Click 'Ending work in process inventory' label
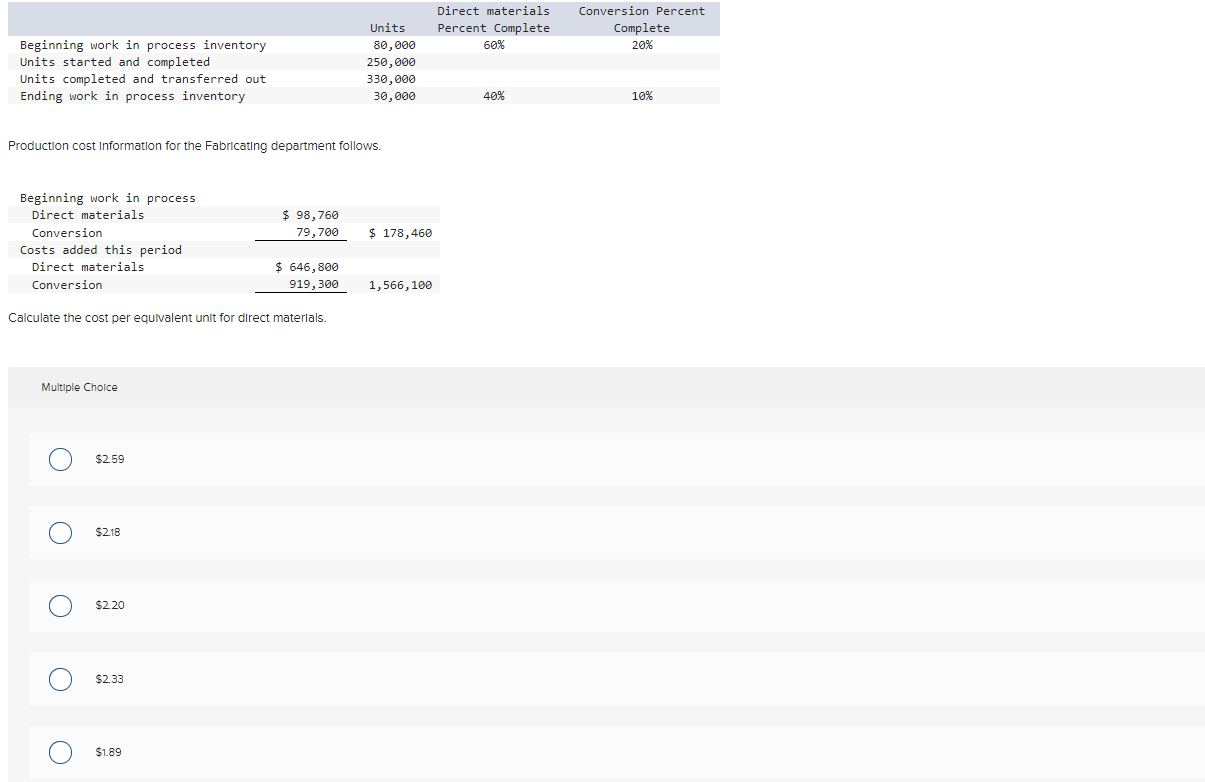This screenshot has height=782, width=1205. [x=132, y=96]
